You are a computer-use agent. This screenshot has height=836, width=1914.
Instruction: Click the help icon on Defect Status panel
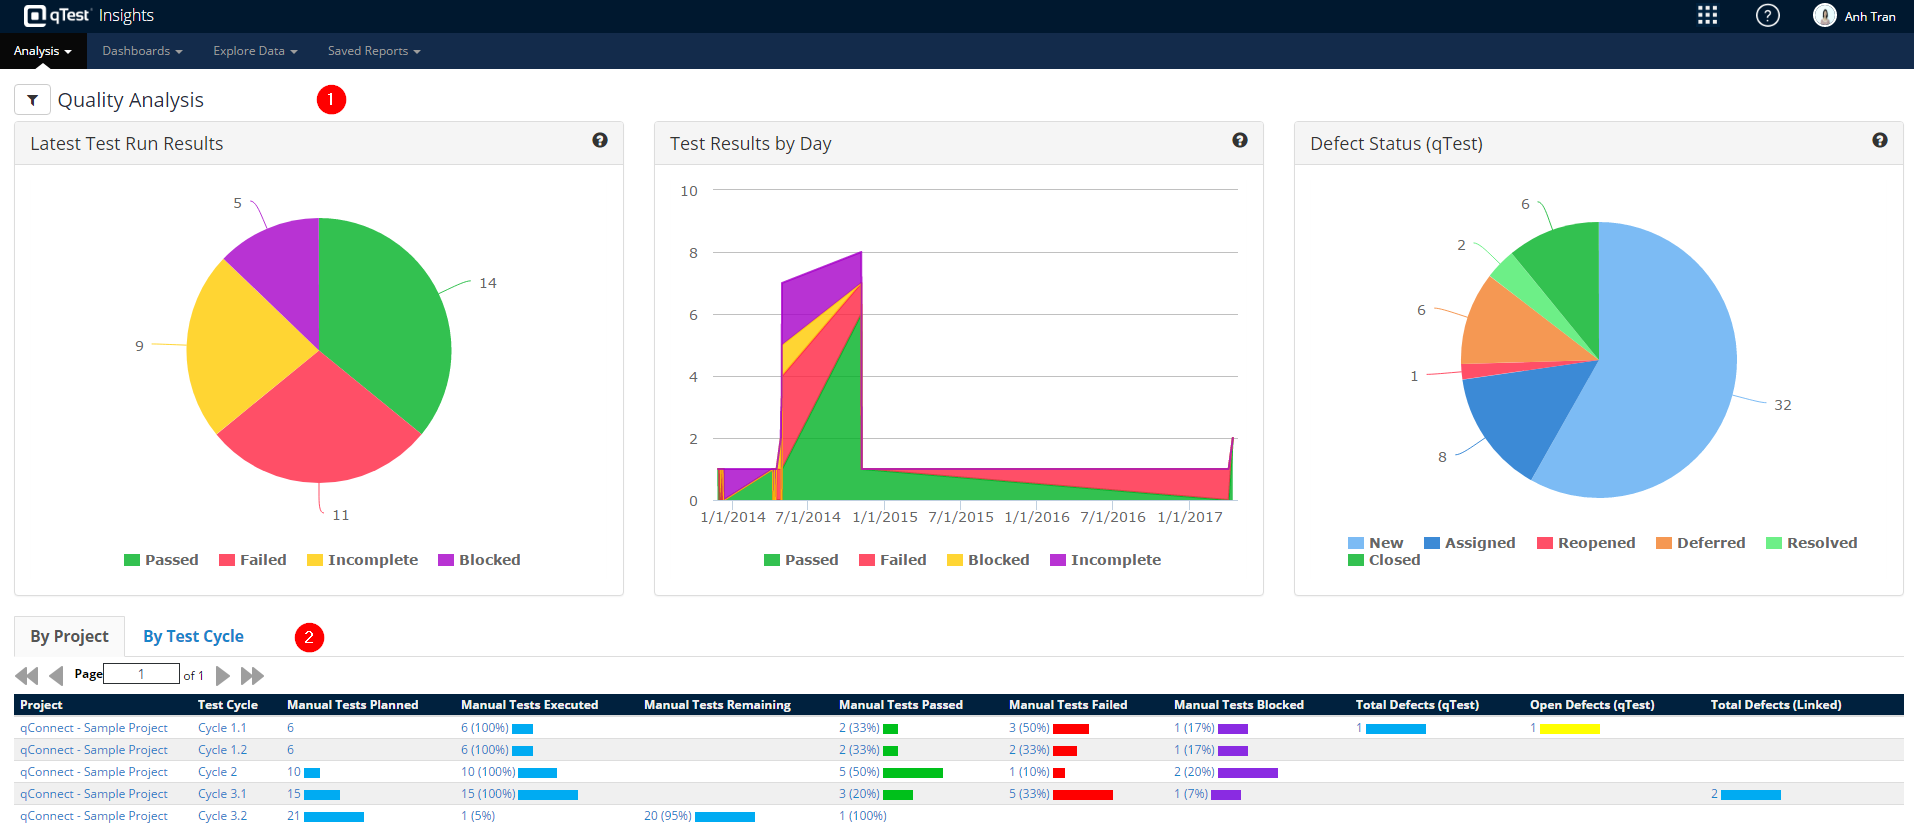point(1880,141)
